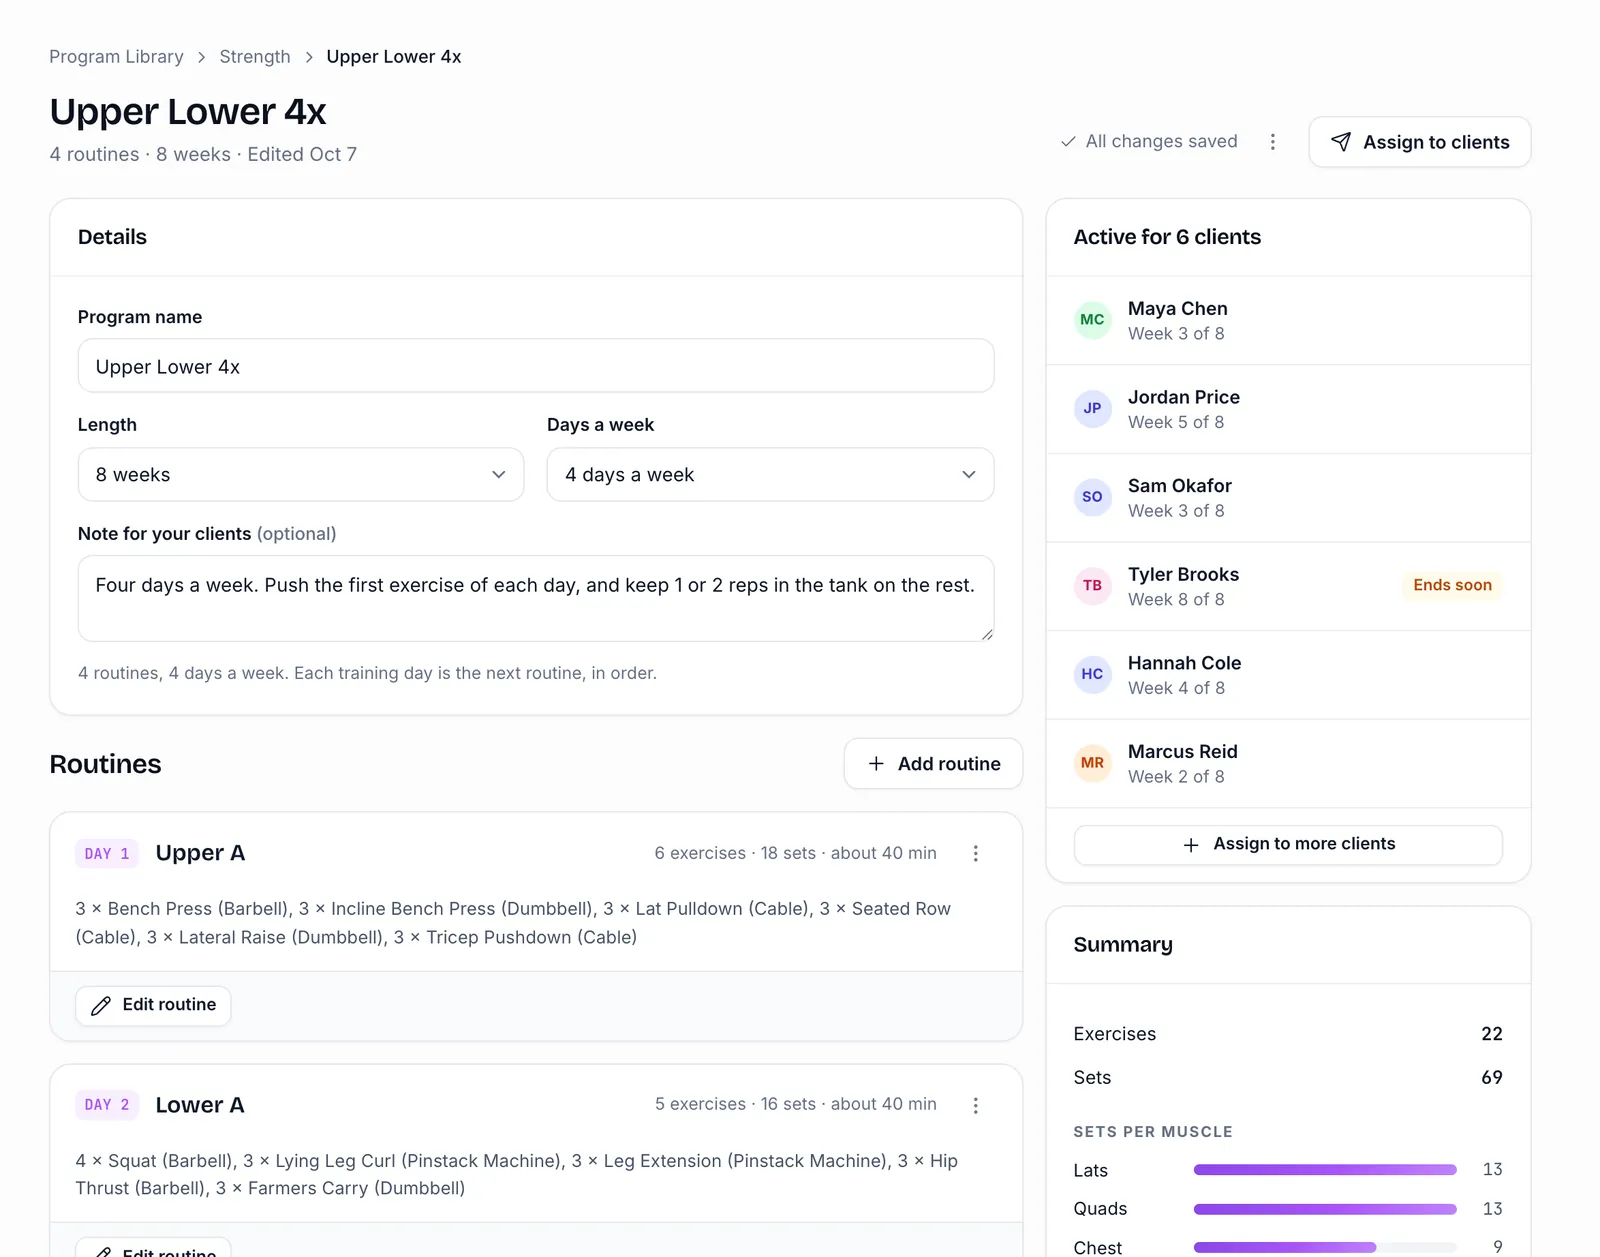Click Add routine button
The height and width of the screenshot is (1257, 1600).
933,764
